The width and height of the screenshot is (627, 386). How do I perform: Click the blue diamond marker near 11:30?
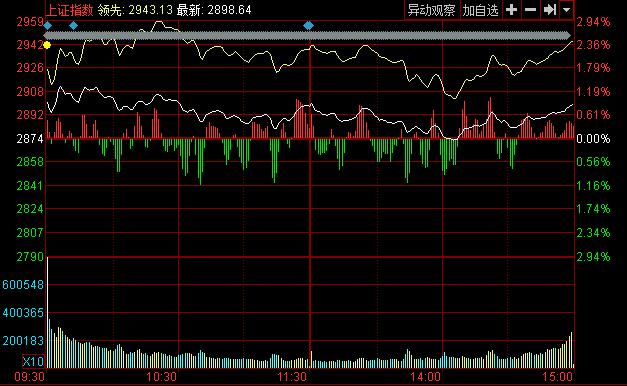(308, 26)
